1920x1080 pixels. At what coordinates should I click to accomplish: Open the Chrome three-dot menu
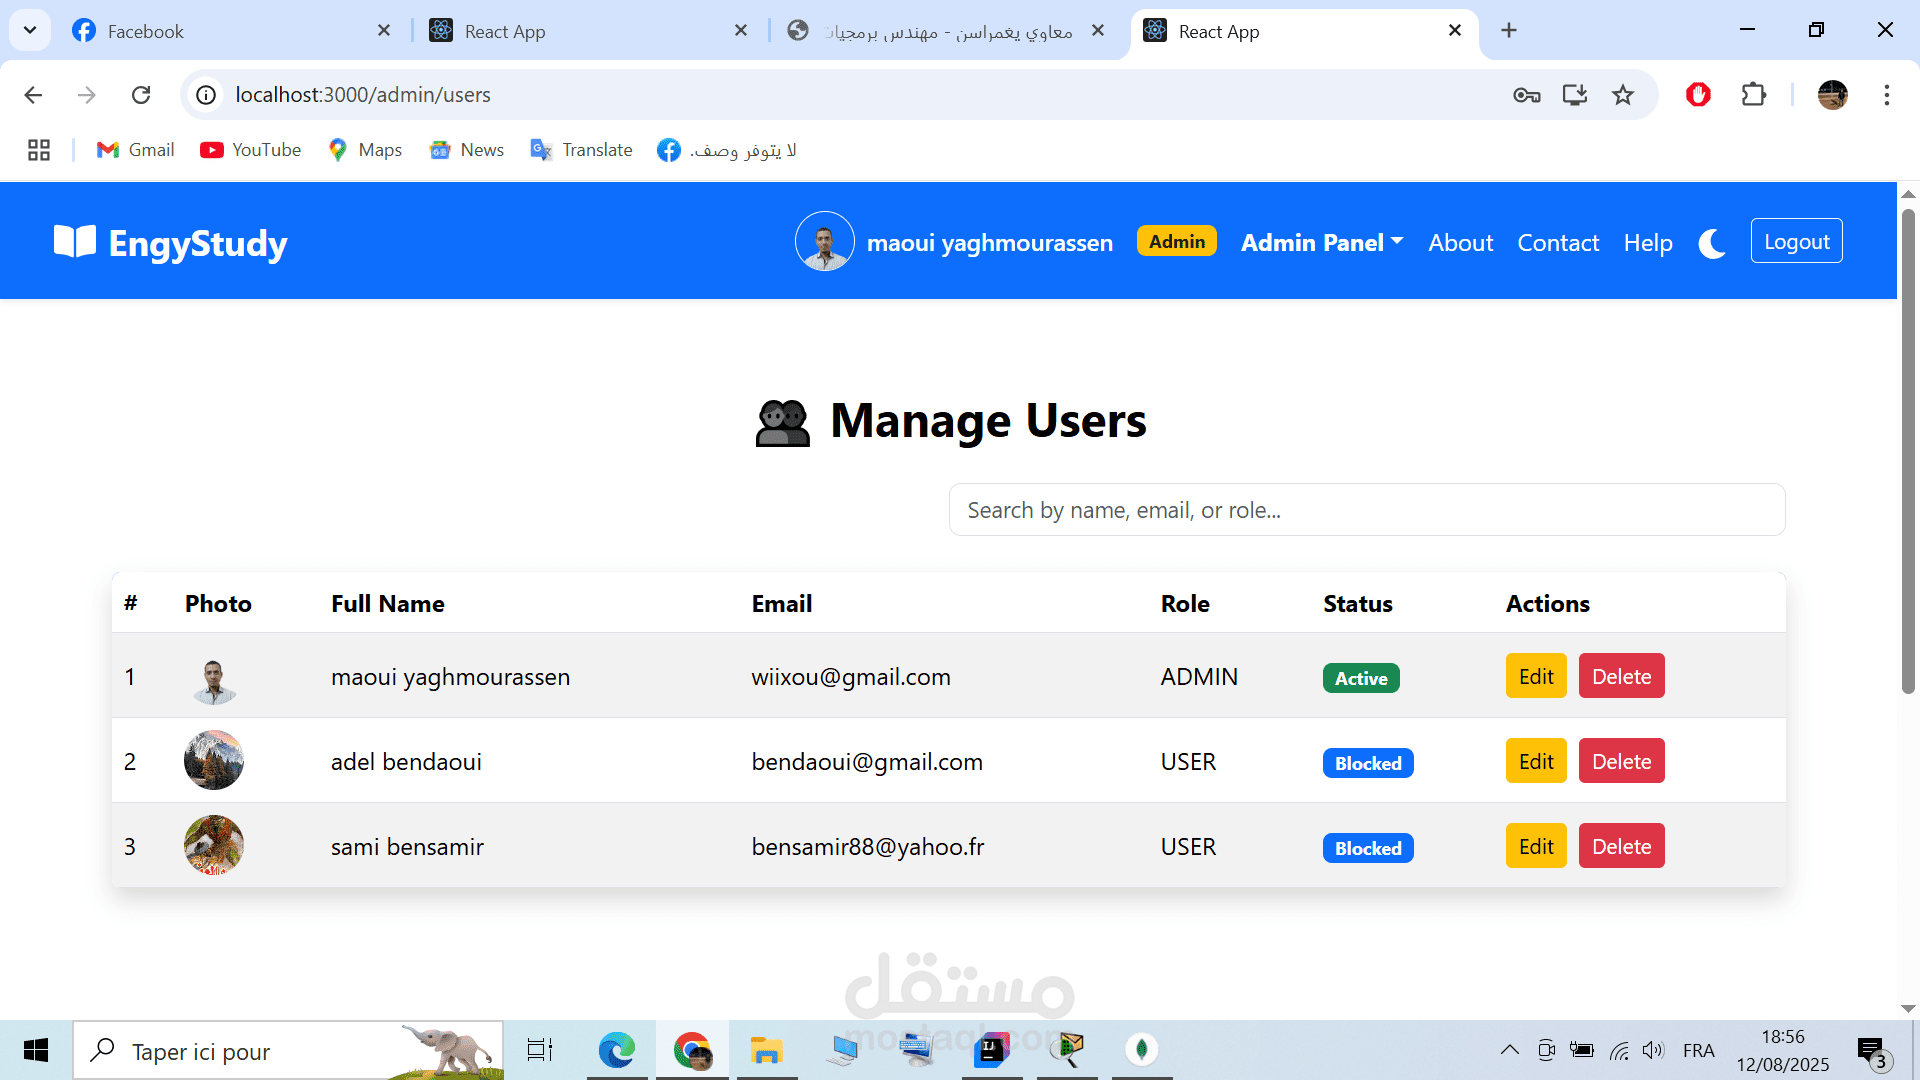point(1886,95)
